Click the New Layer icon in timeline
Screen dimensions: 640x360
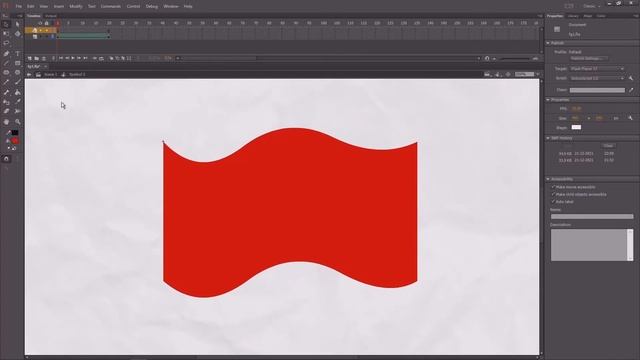pyautogui.click(x=30, y=58)
